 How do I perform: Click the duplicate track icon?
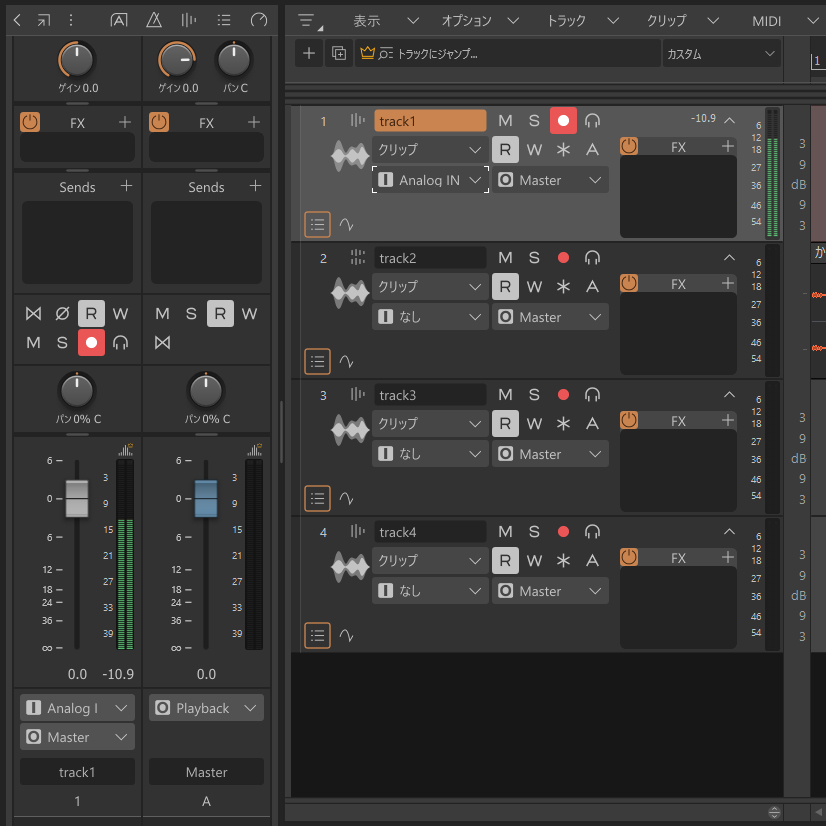pyautogui.click(x=339, y=53)
